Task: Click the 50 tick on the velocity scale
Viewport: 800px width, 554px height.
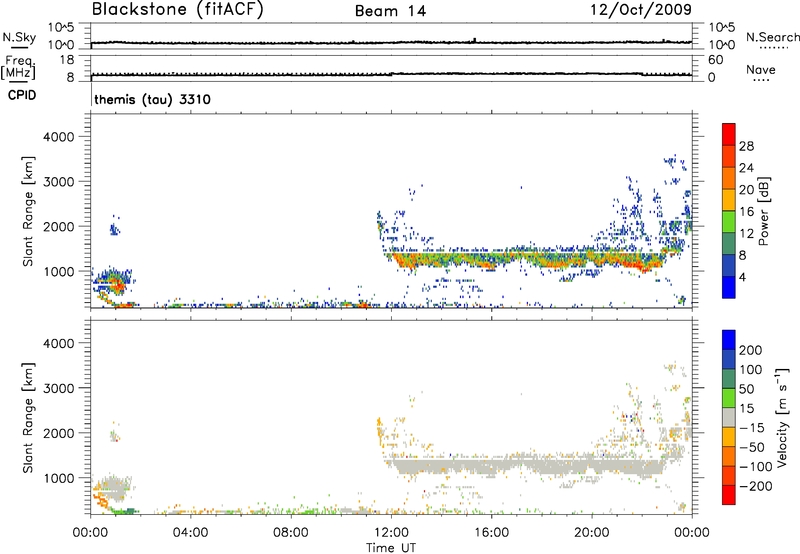Action: click(x=746, y=389)
